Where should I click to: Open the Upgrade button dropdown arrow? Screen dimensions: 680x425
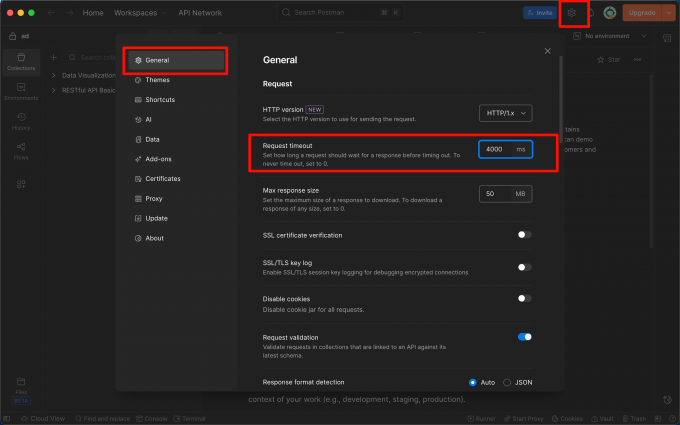click(668, 13)
